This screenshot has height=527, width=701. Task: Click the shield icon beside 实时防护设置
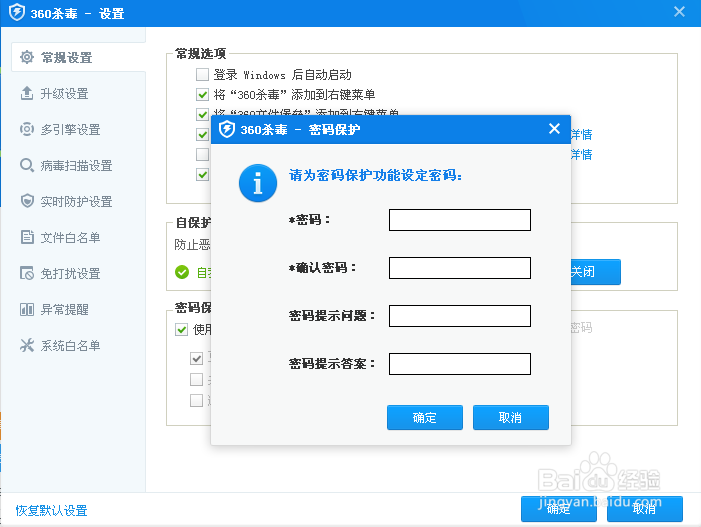click(27, 201)
